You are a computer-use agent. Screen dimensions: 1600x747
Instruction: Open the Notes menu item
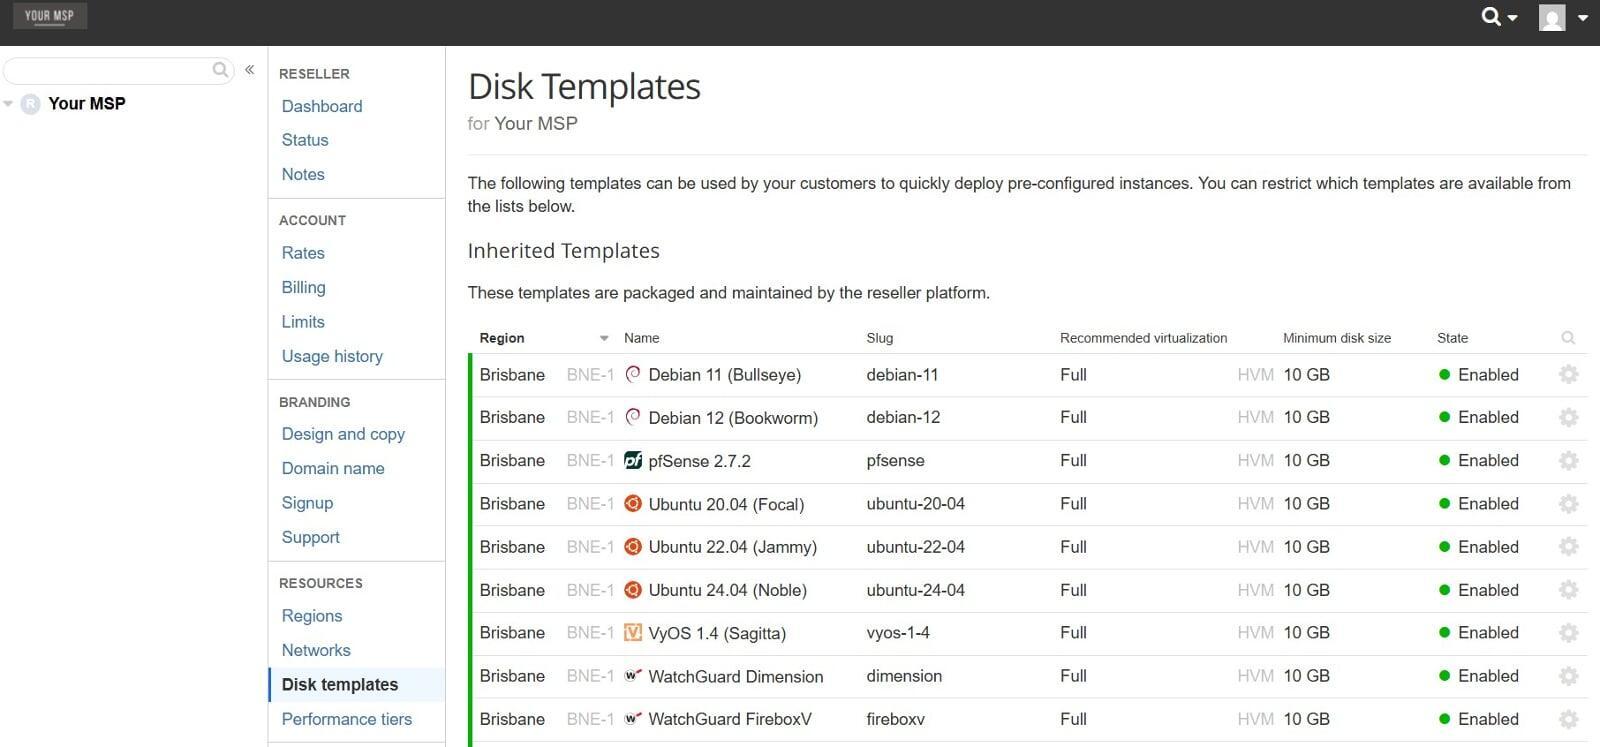point(303,174)
